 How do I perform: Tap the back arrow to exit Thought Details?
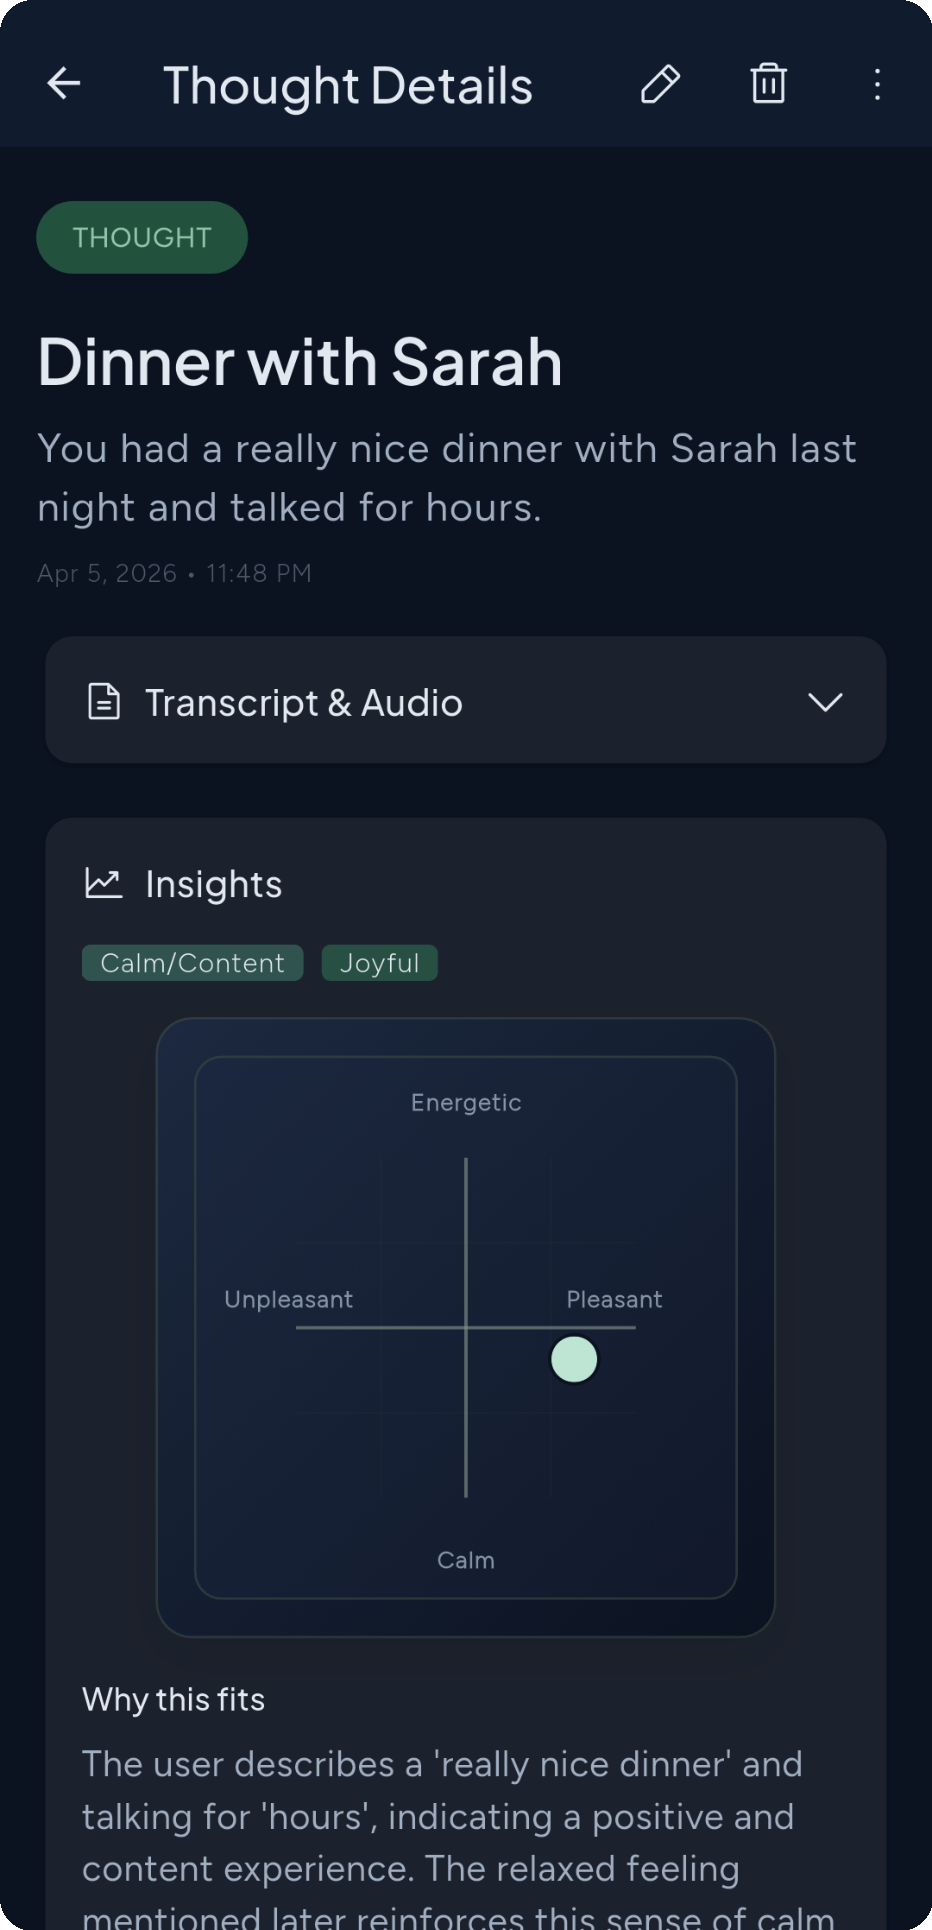coord(63,84)
